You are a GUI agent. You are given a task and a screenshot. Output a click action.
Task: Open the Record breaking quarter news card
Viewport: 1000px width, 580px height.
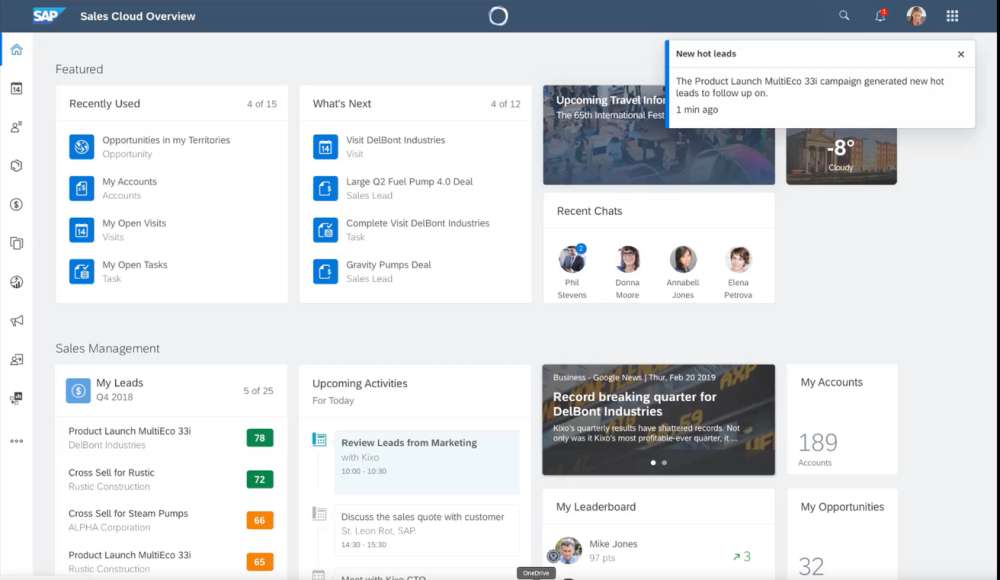click(658, 419)
